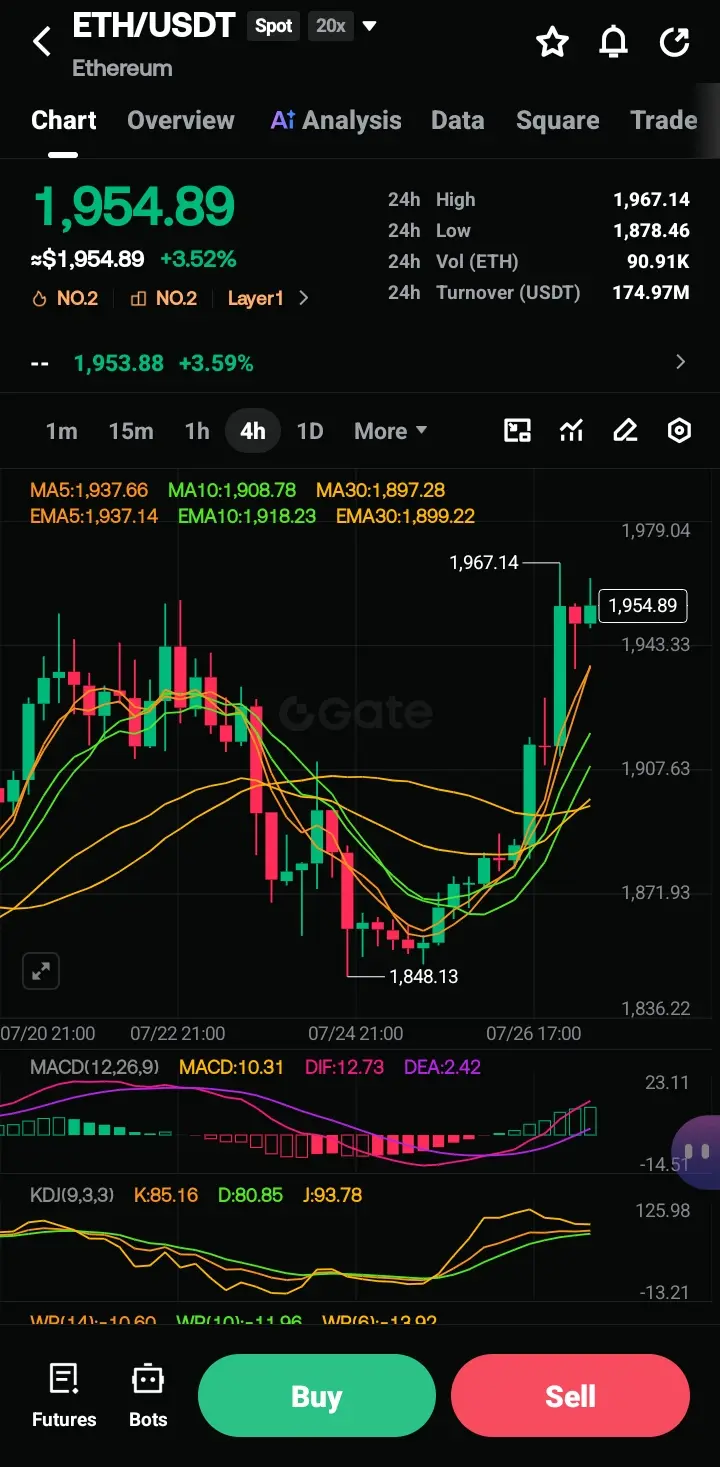Tap the red Sell button

point(570,1396)
